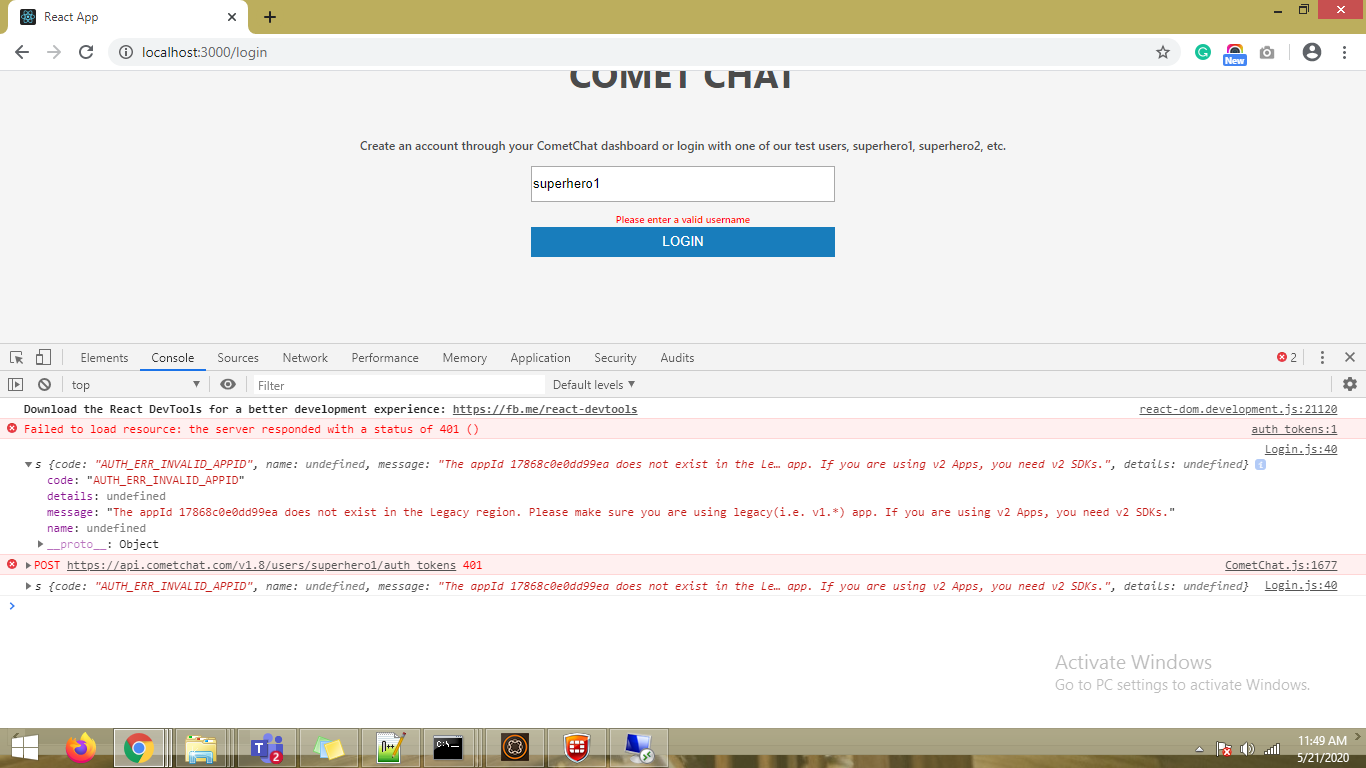
Task: Create a live expression with eye icon
Action: pyautogui.click(x=228, y=384)
